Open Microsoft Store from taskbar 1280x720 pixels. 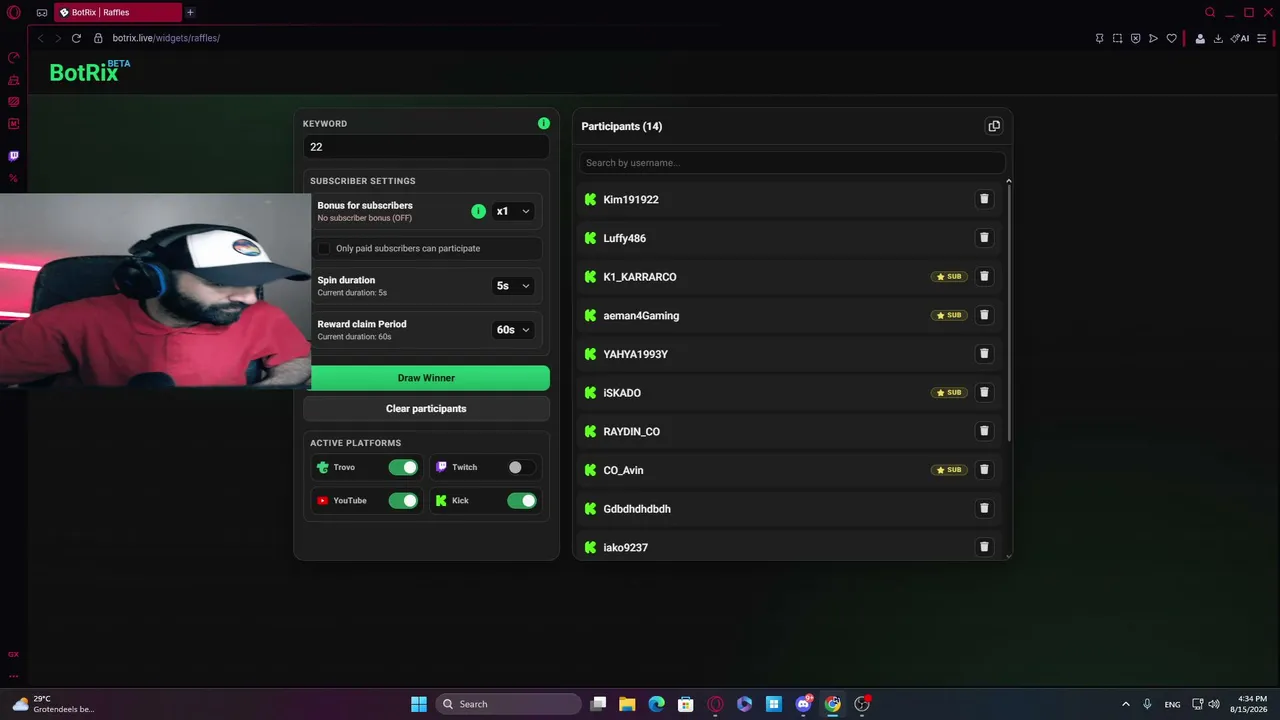point(685,704)
